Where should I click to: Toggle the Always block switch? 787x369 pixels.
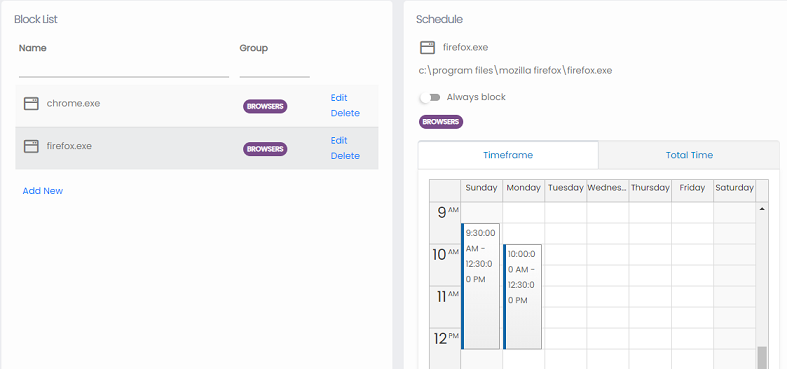pyautogui.click(x=430, y=97)
